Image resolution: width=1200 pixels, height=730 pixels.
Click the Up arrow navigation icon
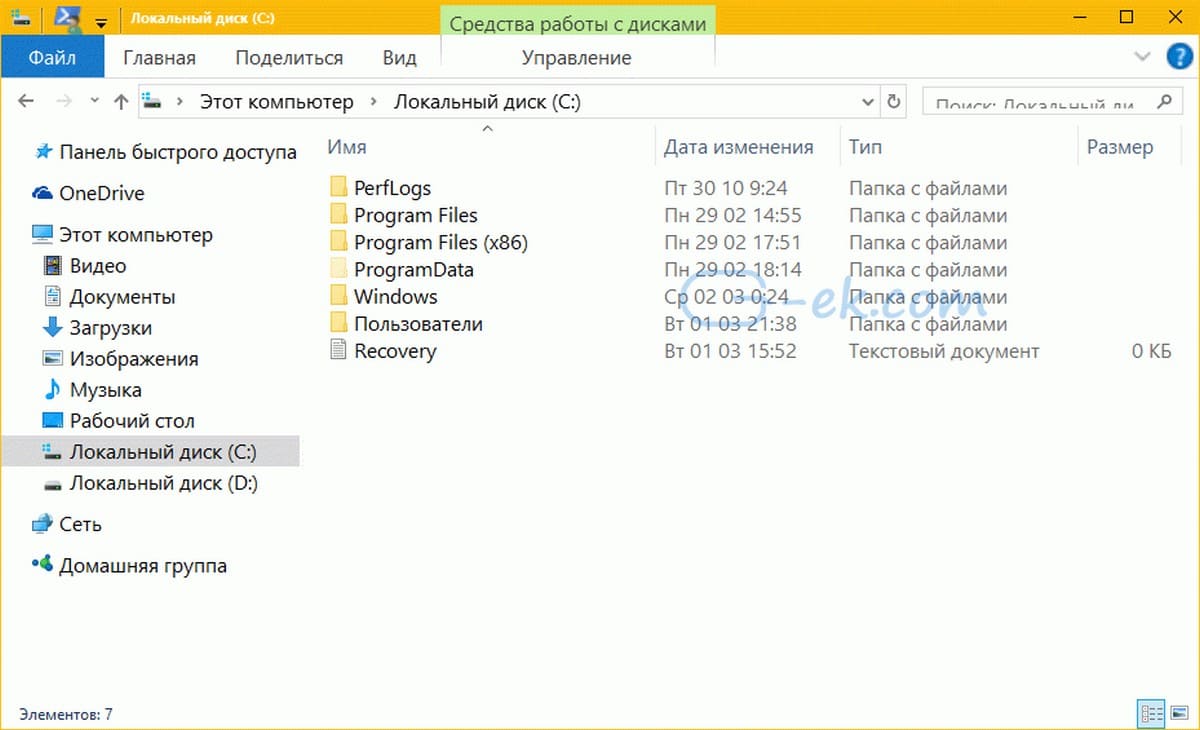click(121, 102)
